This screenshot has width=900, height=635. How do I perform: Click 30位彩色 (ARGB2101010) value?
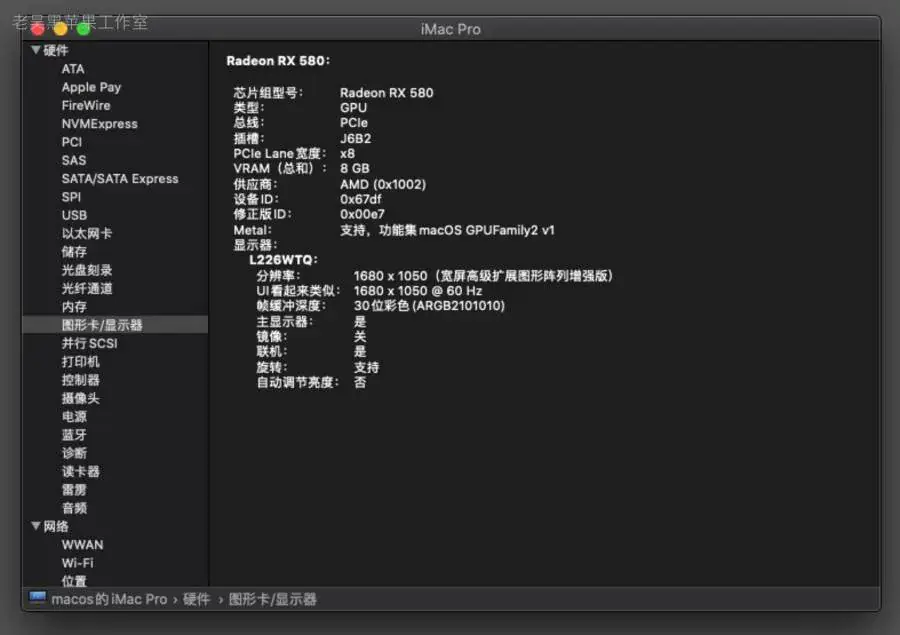coord(429,305)
